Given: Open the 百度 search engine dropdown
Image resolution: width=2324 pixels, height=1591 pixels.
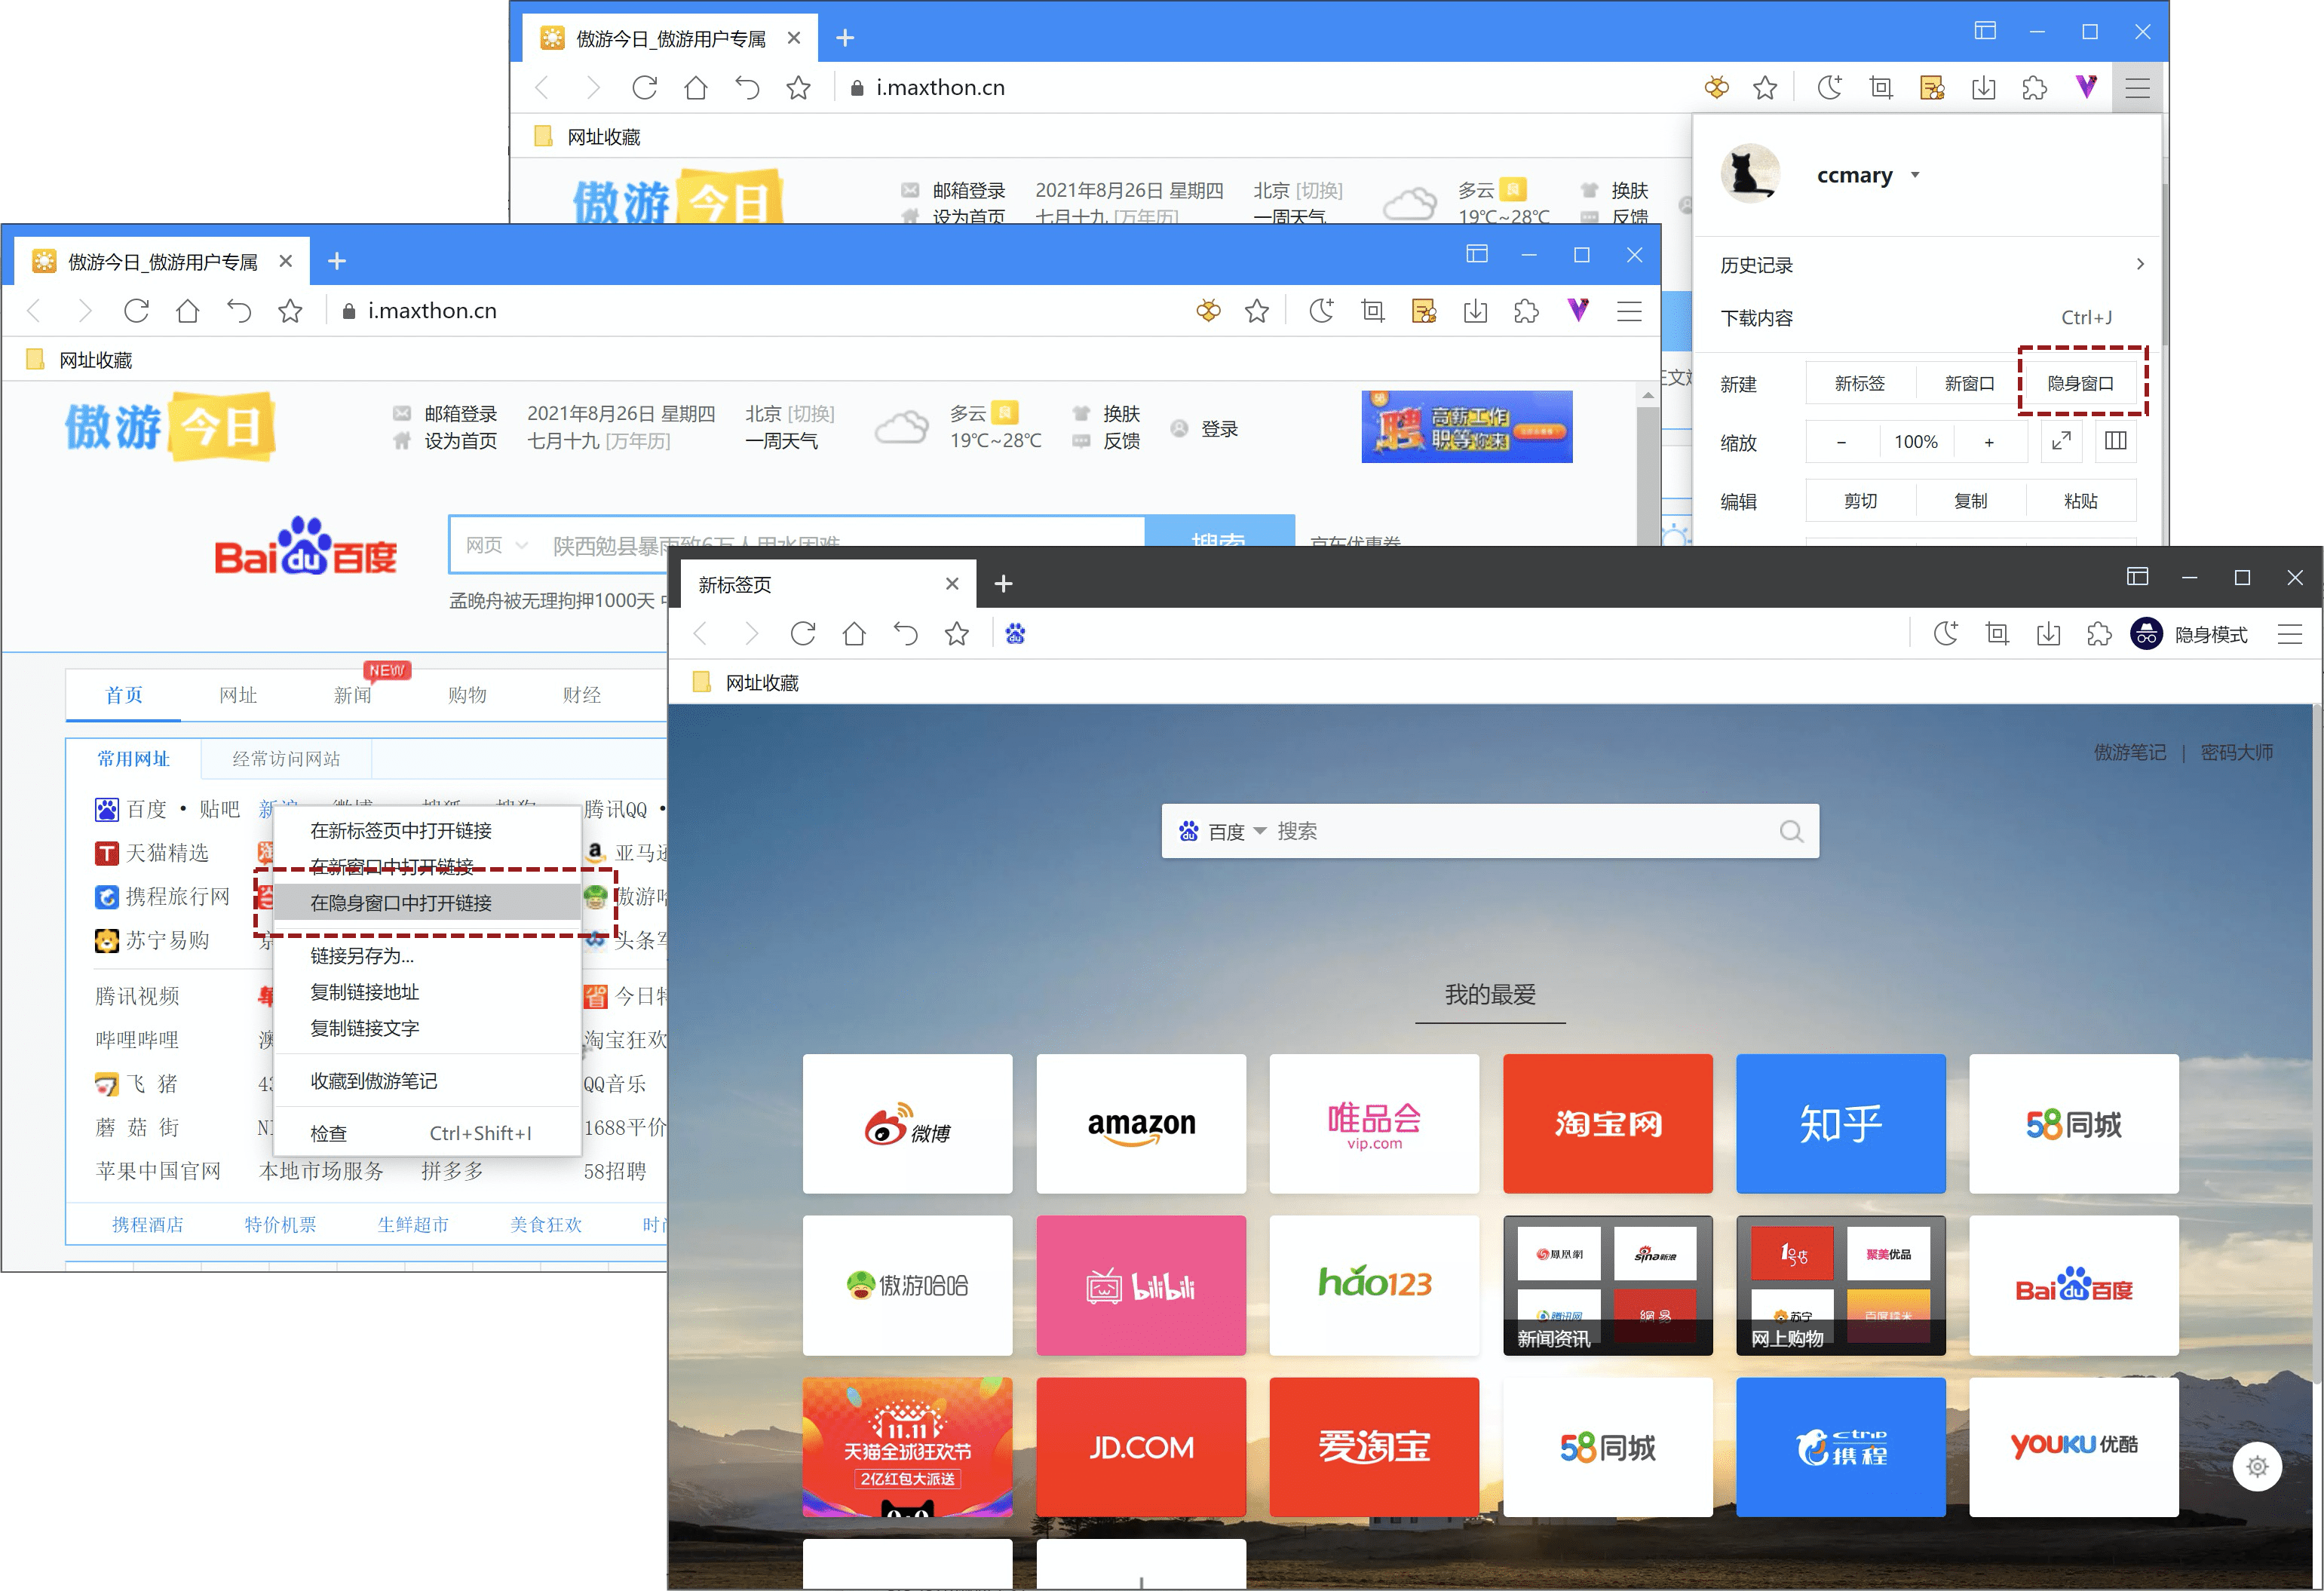Looking at the screenshot, I should [x=1259, y=832].
